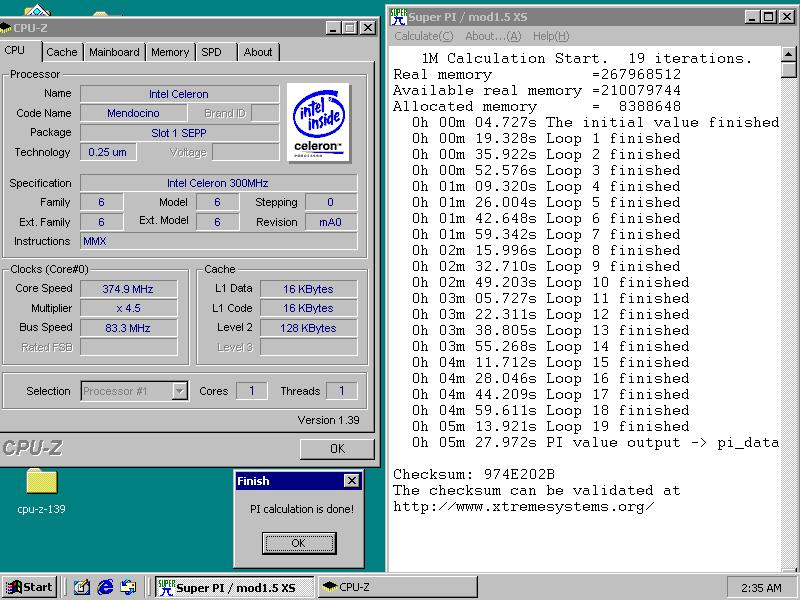Click the Instructions value MMX
800x600 pixels.
pos(218,241)
